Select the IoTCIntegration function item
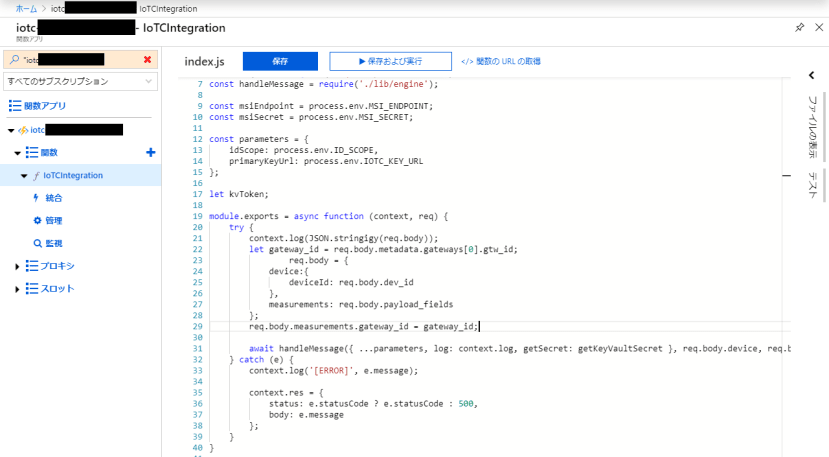Image resolution: width=829 pixels, height=457 pixels. coord(73,175)
